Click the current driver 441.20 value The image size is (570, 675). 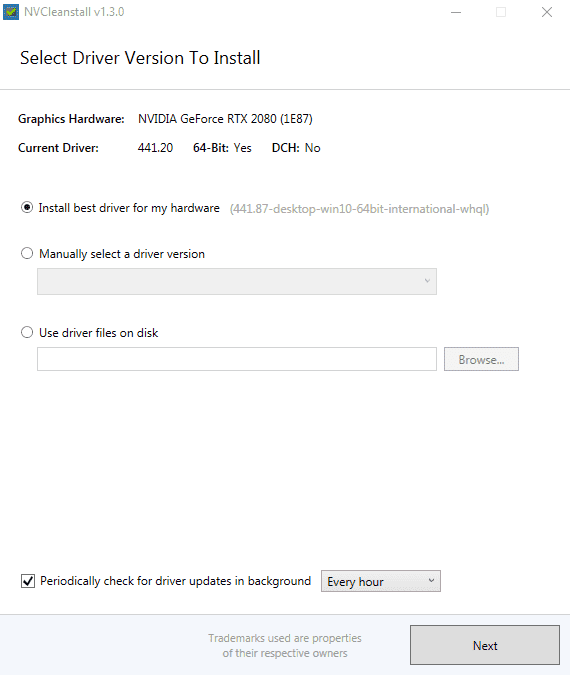155,148
